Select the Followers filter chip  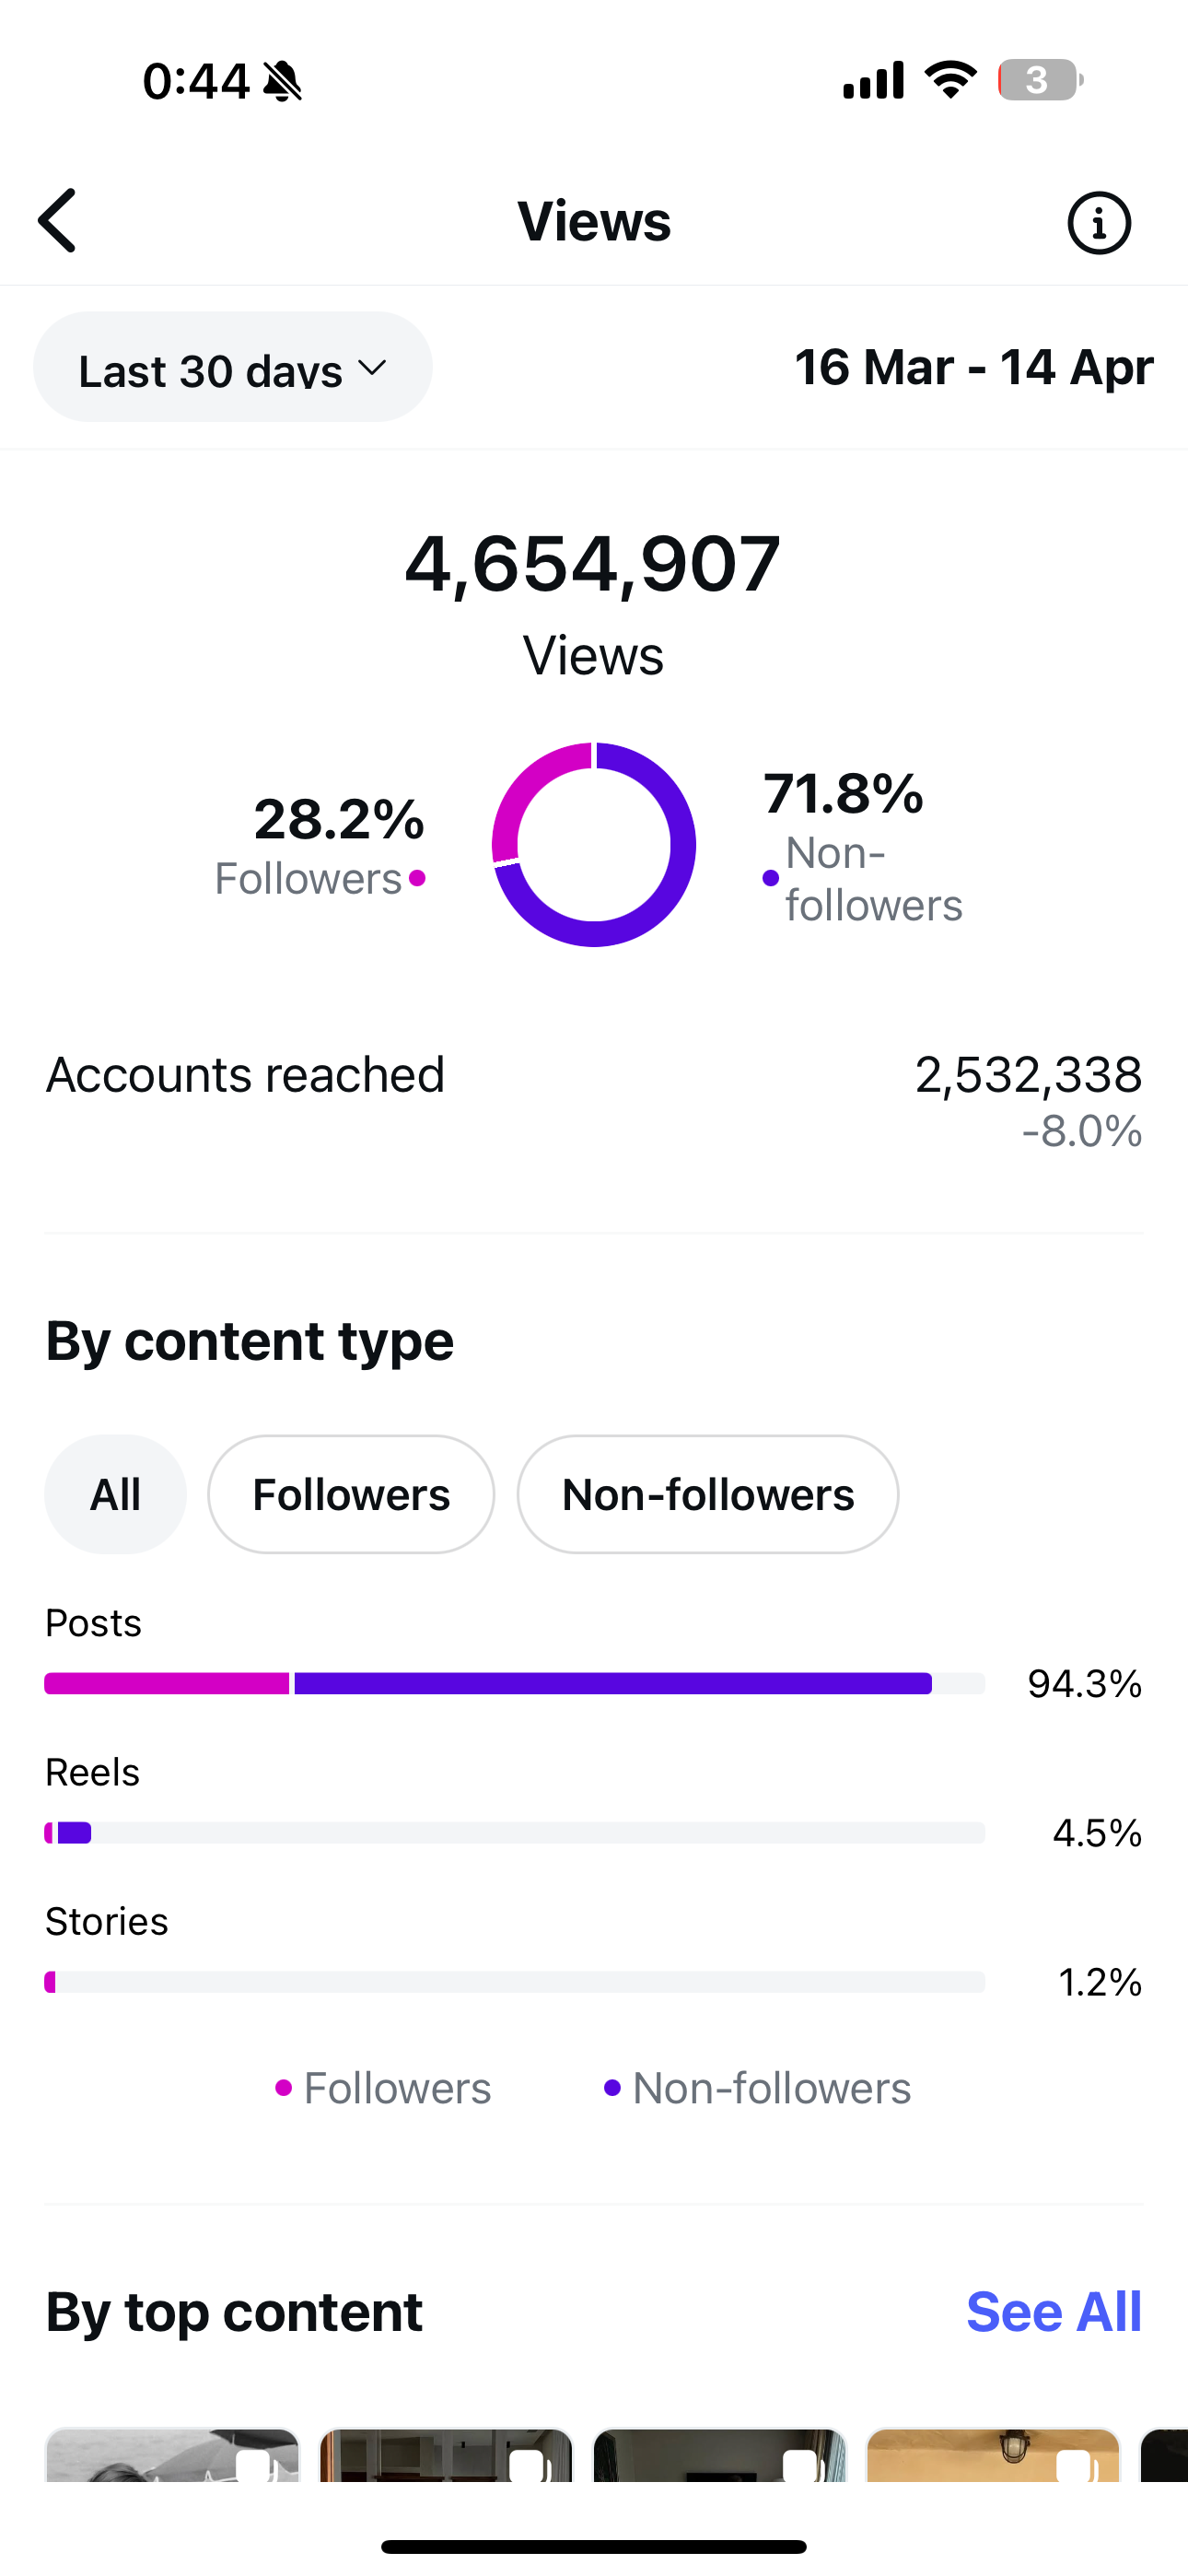click(351, 1495)
